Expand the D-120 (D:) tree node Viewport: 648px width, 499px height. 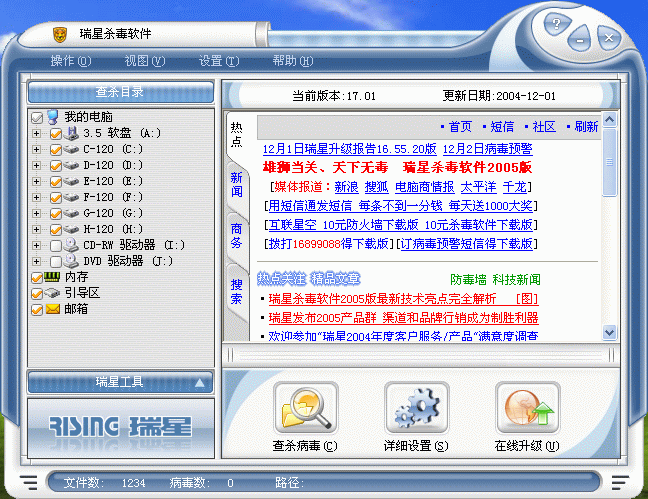click(36, 165)
